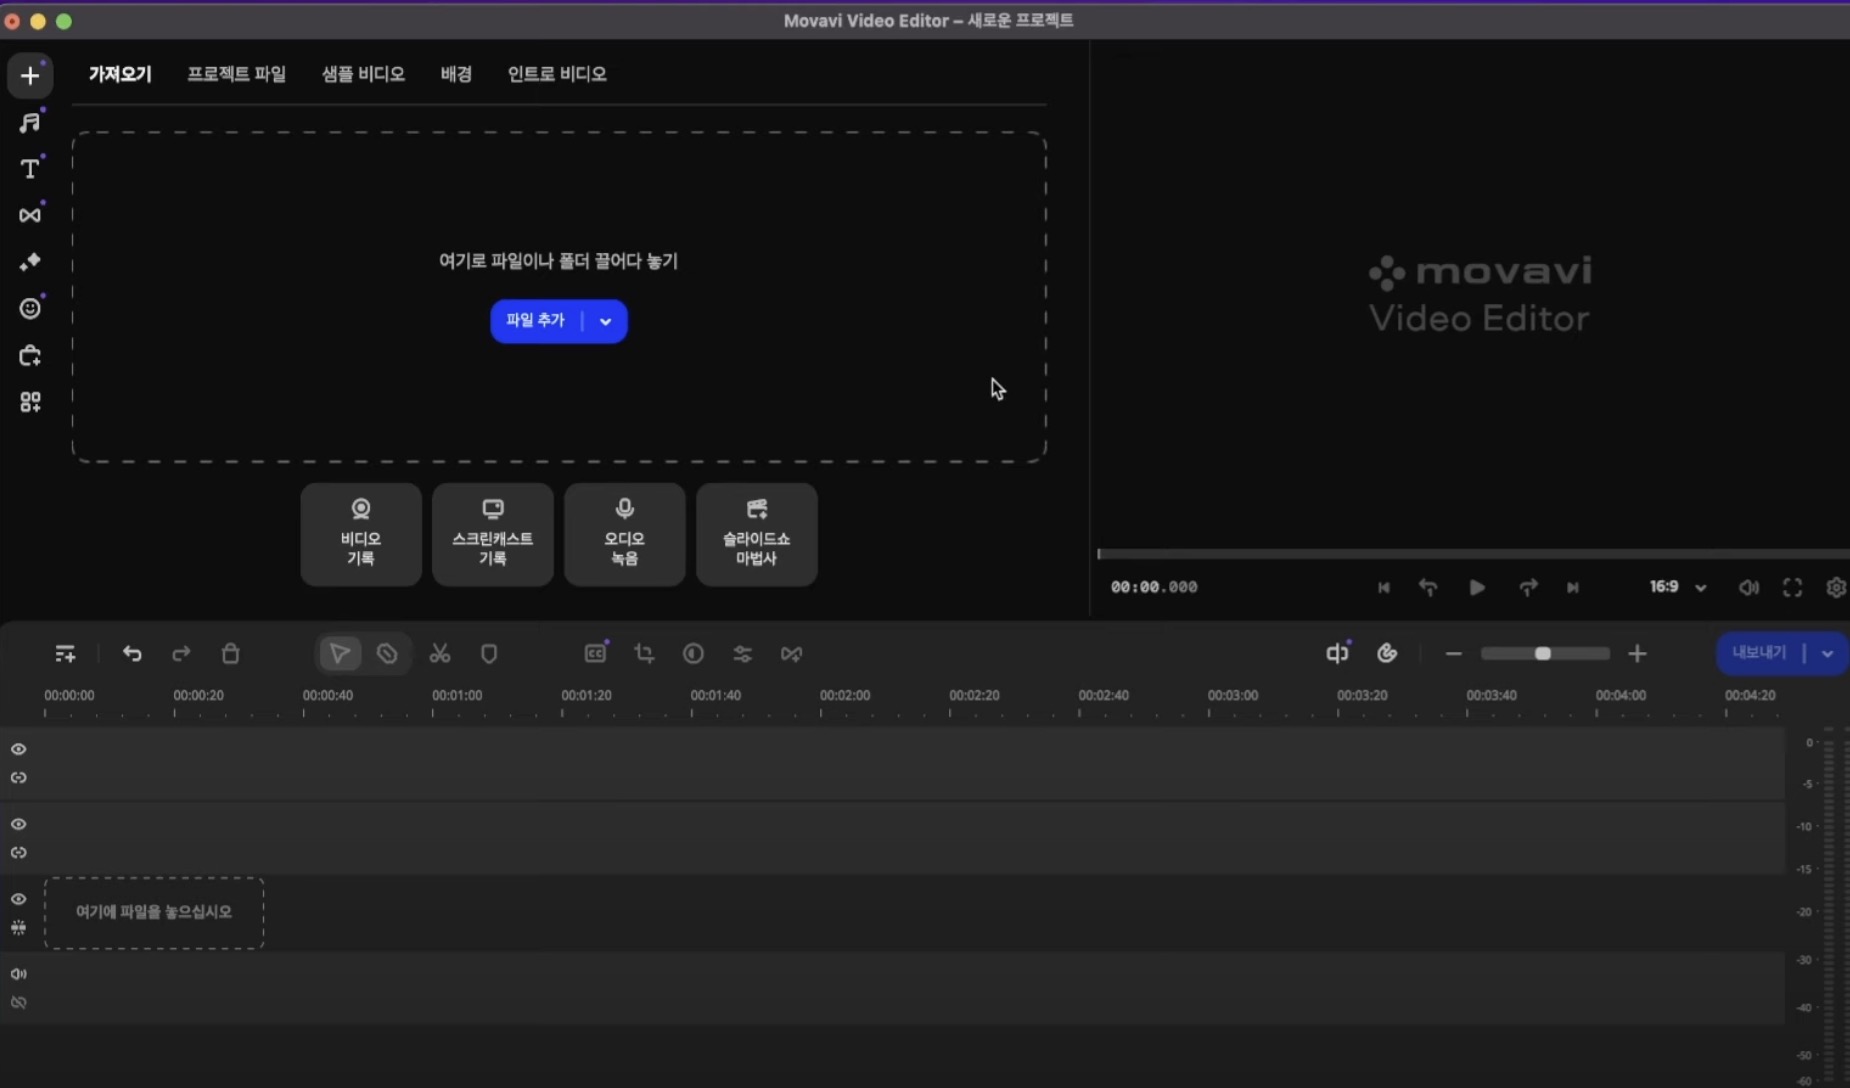Switch to the 프로젝트 파일 tab
Viewport: 1850px width, 1088px height.
click(237, 74)
